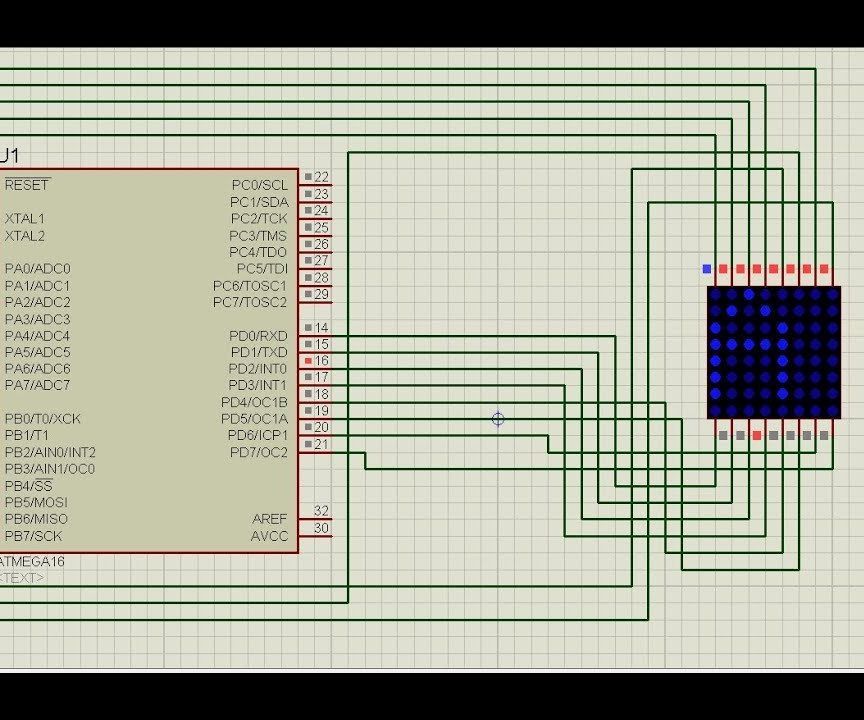Select the PD6/ICP1 pin label
The width and height of the screenshot is (864, 720).
[x=257, y=435]
